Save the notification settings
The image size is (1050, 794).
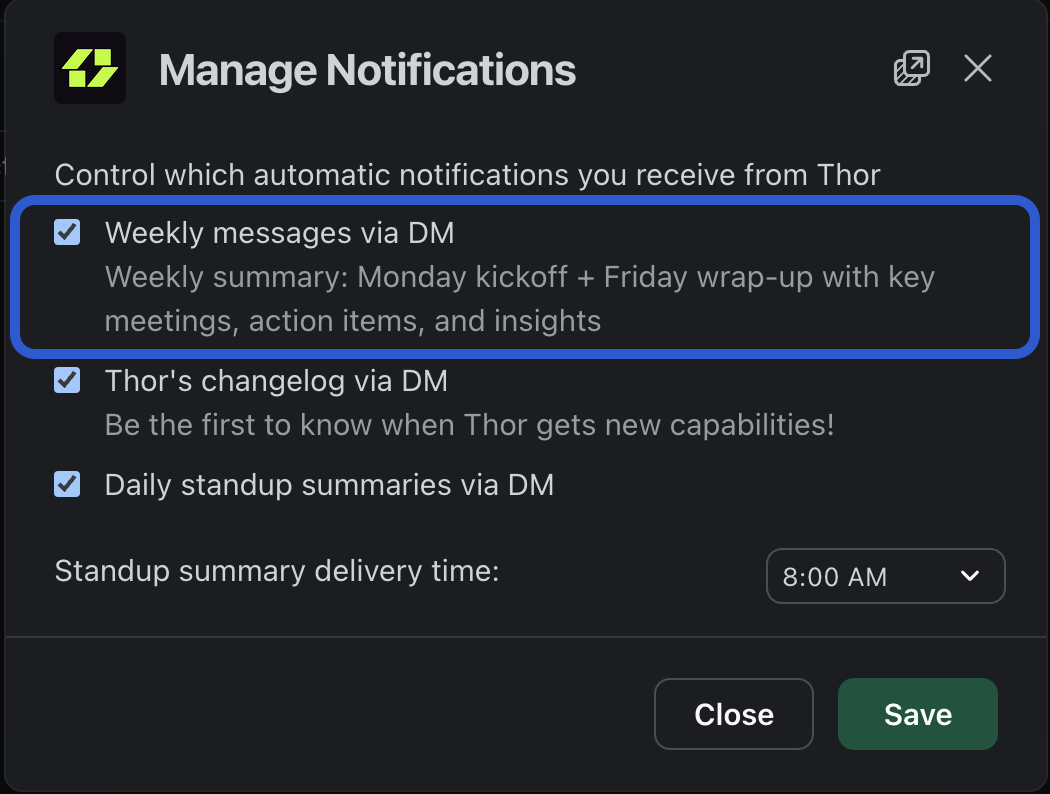click(x=917, y=714)
